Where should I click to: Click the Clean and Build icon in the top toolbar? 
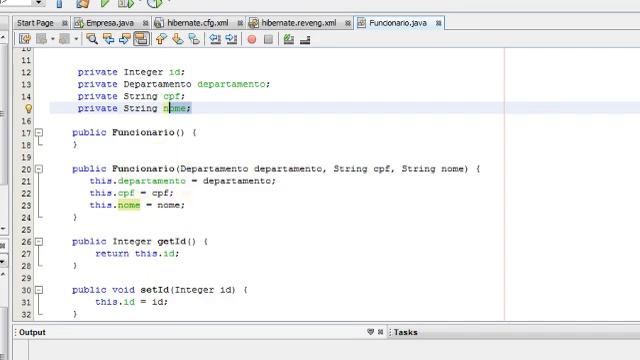[x=83, y=4]
